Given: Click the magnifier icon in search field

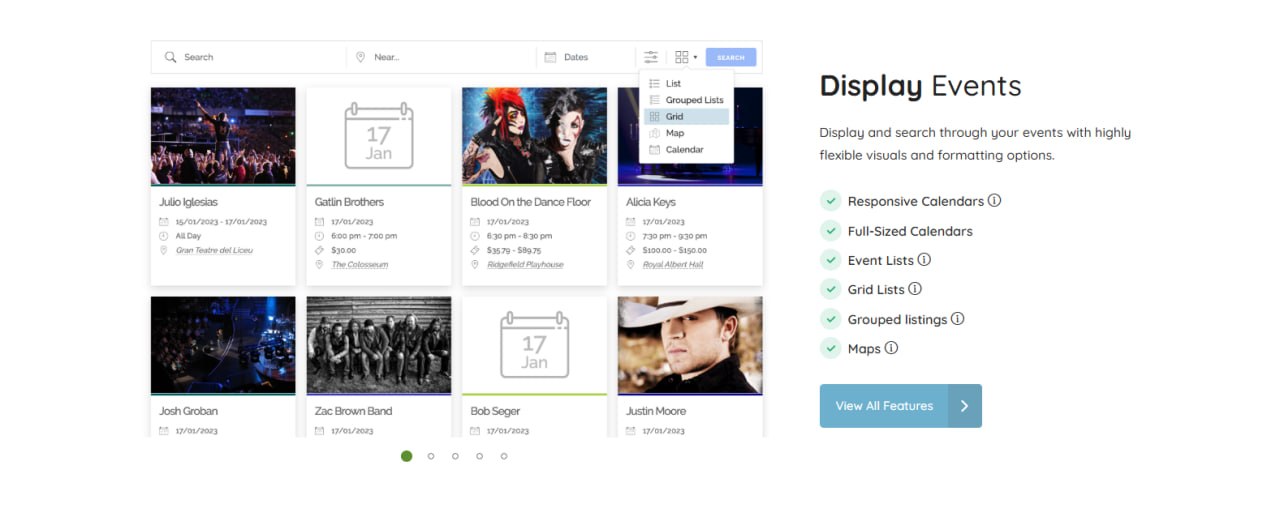Looking at the screenshot, I should point(171,57).
